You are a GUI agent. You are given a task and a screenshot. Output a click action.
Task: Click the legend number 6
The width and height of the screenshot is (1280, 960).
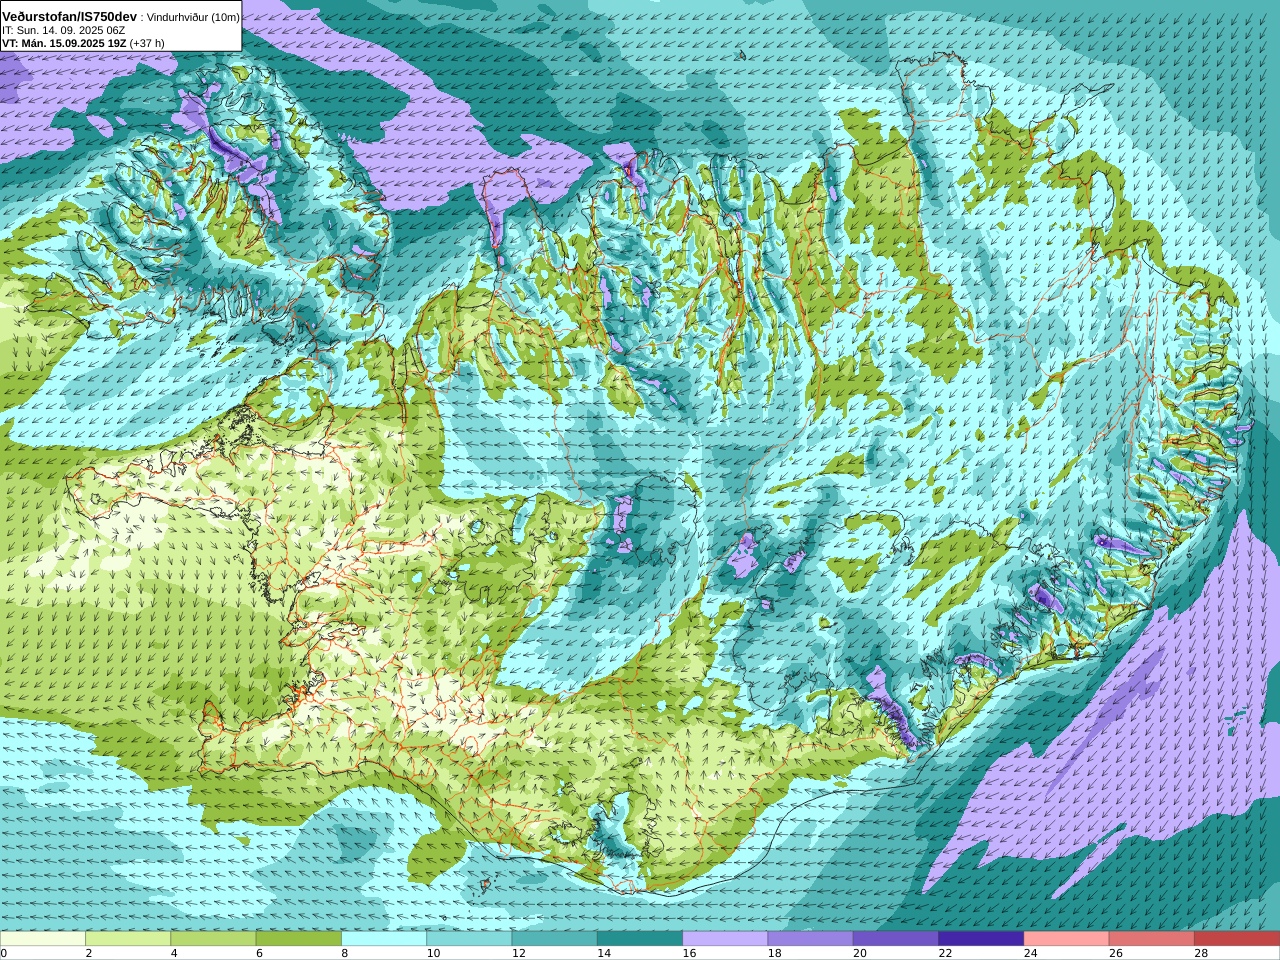(x=259, y=953)
